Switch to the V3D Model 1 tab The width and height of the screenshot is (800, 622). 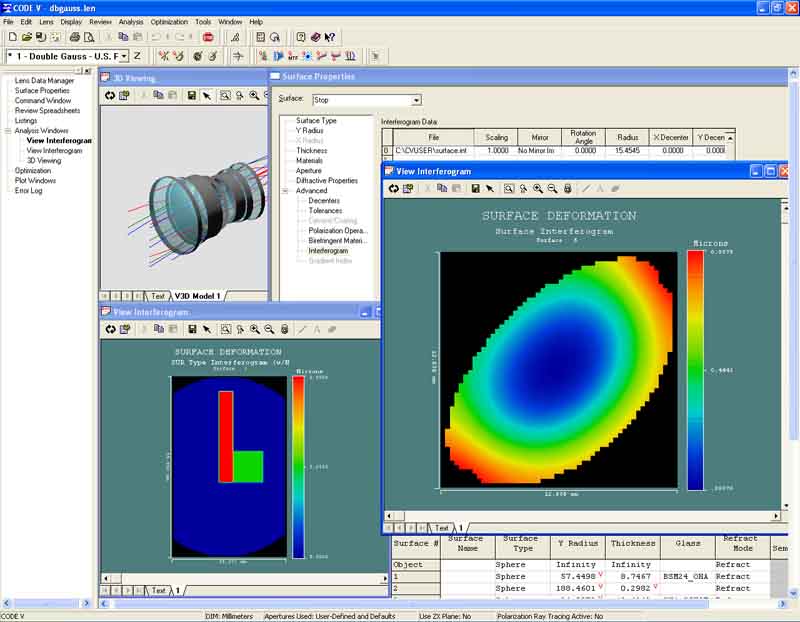[x=197, y=296]
